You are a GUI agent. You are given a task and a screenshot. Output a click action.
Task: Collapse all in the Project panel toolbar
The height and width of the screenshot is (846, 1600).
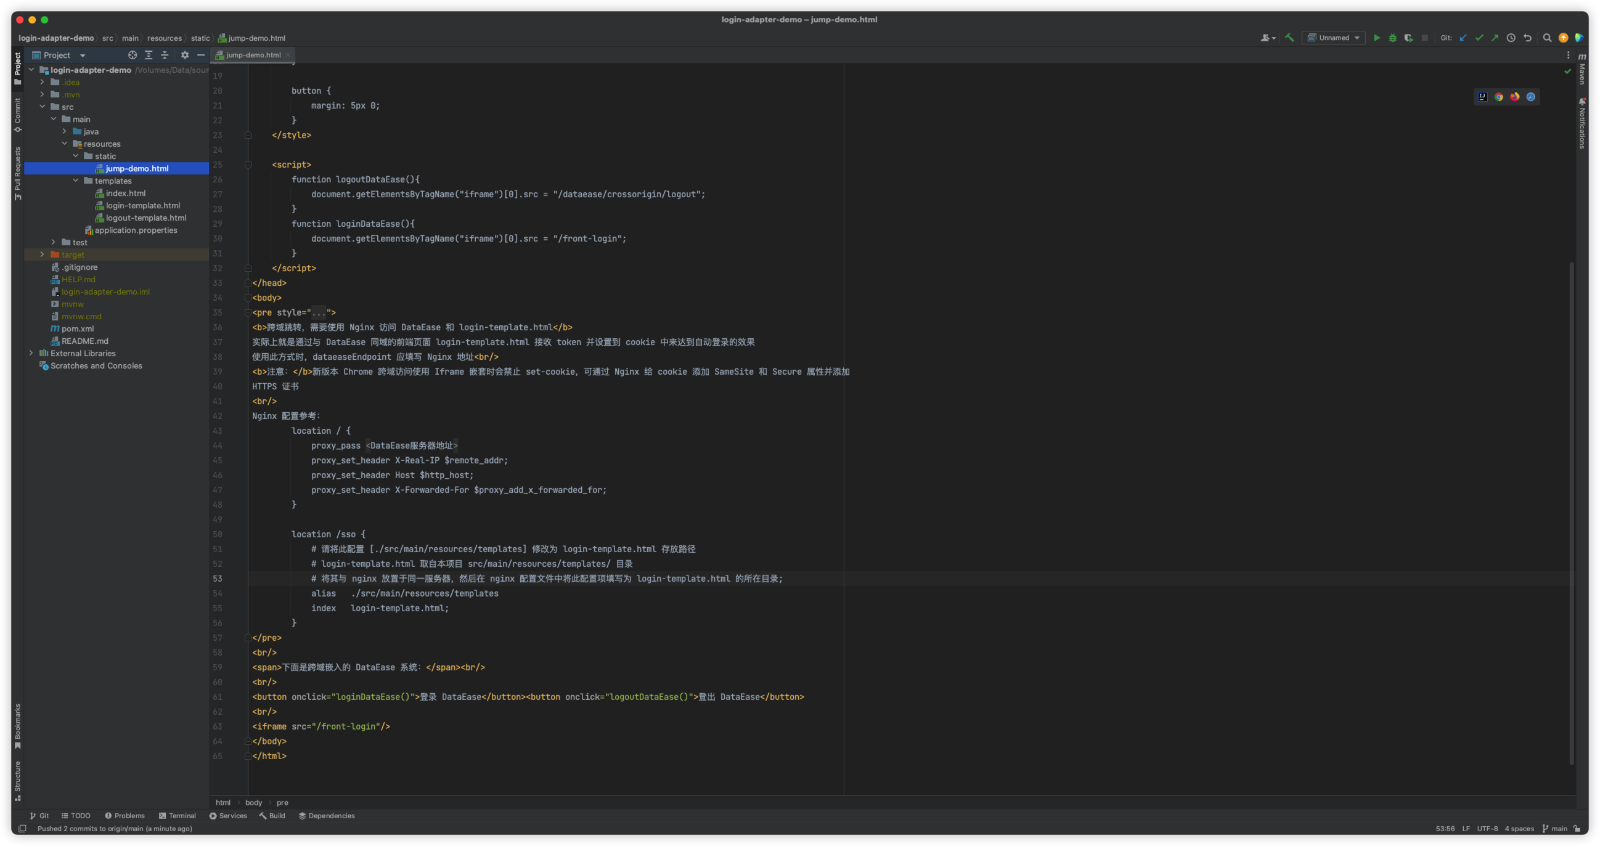(164, 55)
